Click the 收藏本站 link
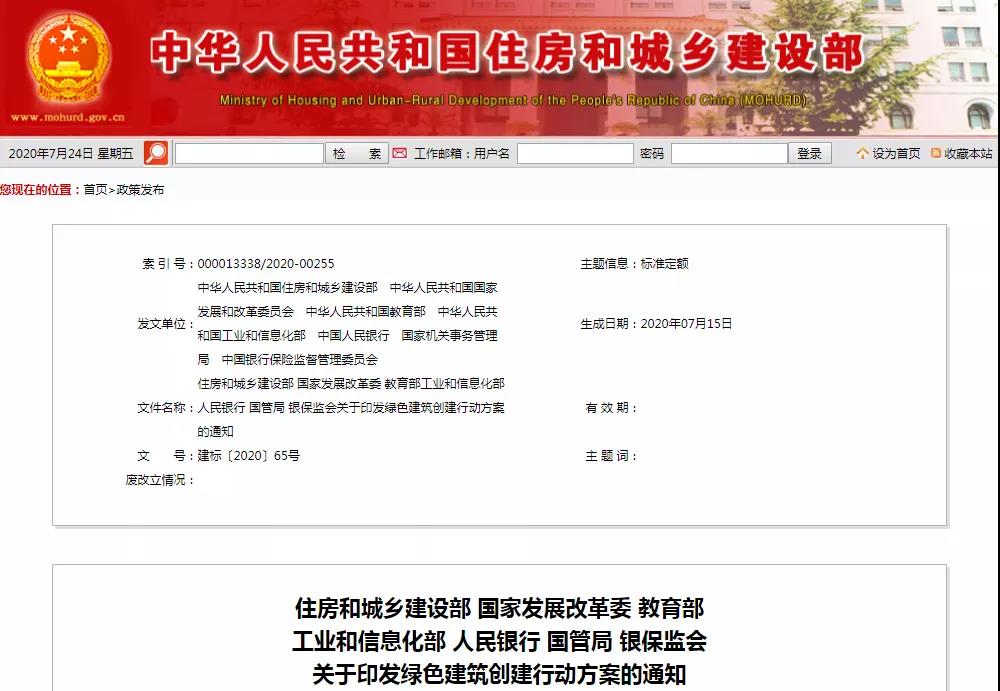 tap(968, 154)
